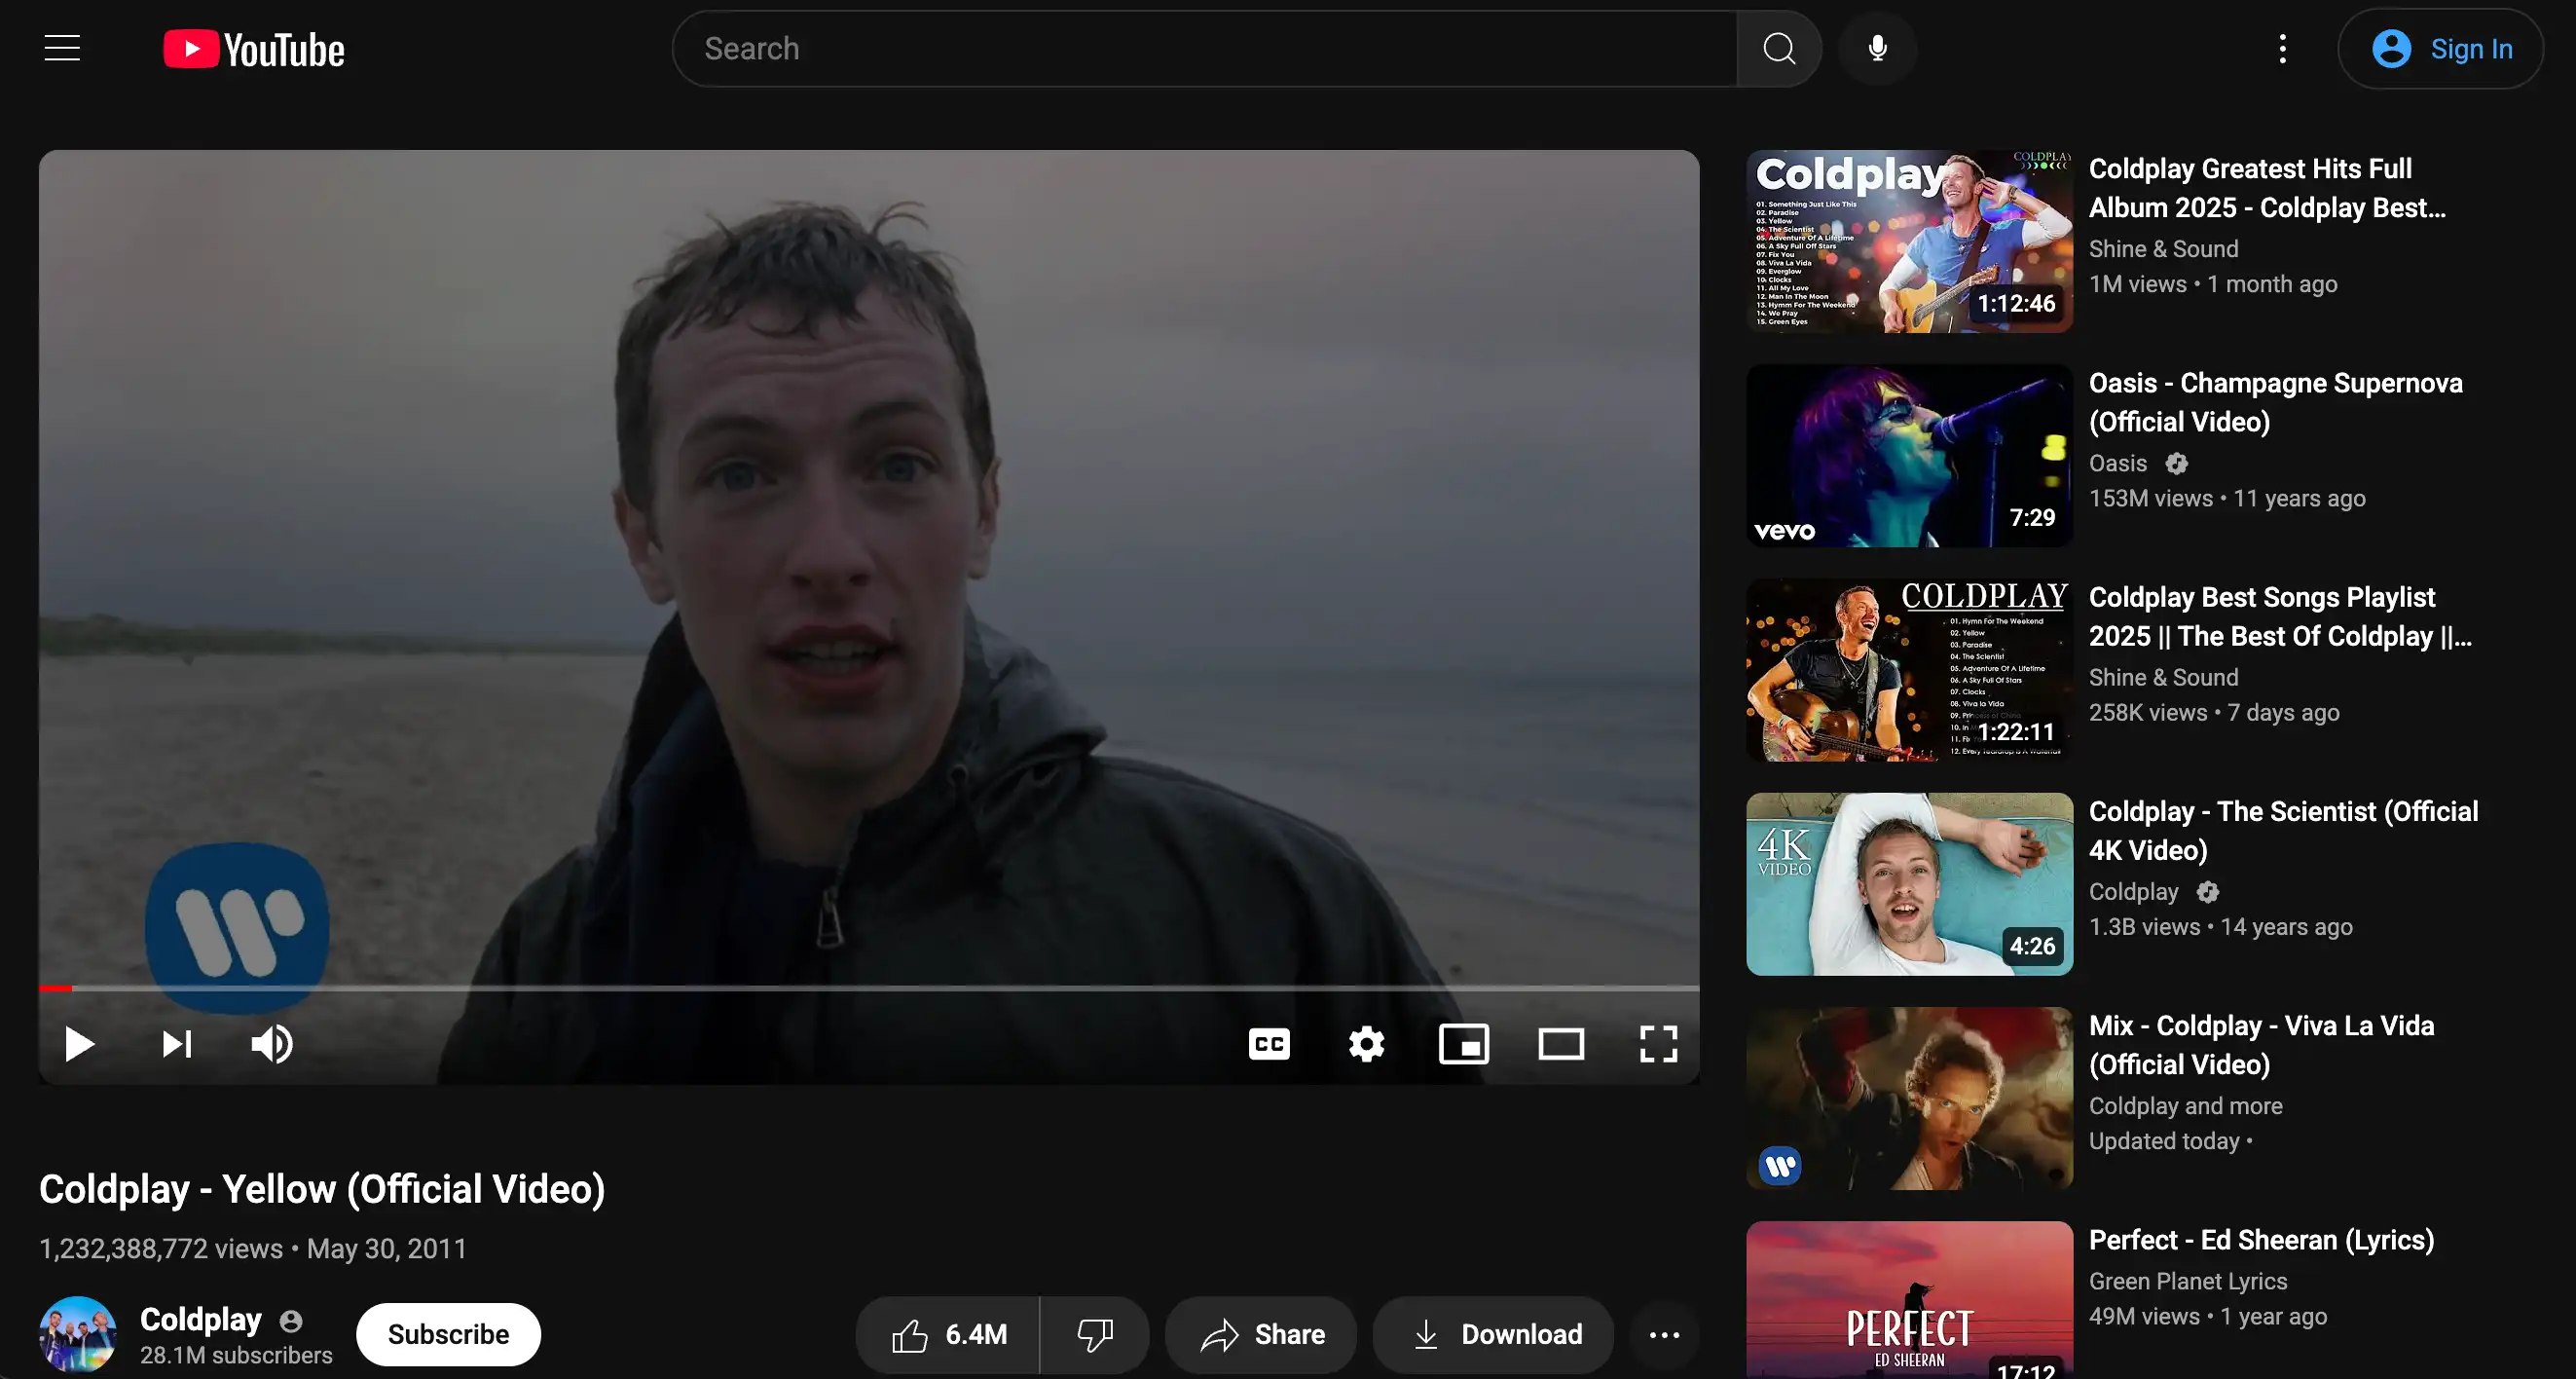Skip to the next video
Image resolution: width=2576 pixels, height=1379 pixels.
click(176, 1044)
